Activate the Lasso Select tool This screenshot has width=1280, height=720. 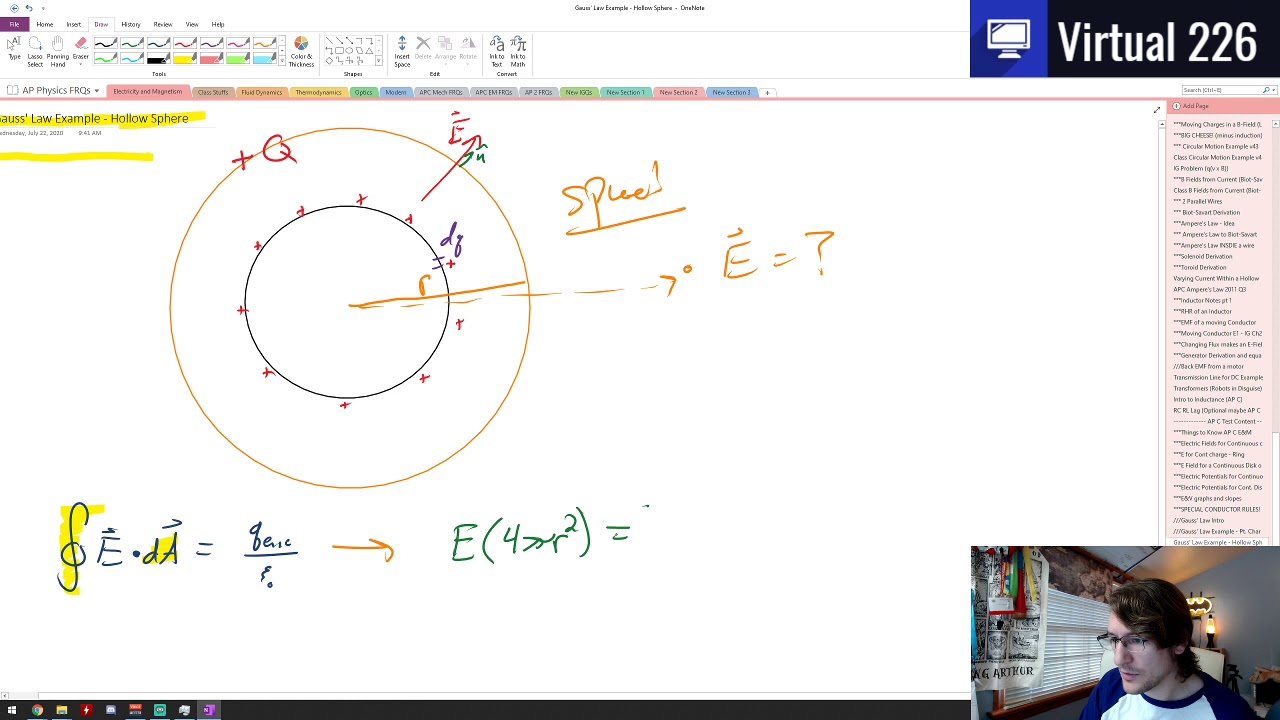[x=35, y=52]
